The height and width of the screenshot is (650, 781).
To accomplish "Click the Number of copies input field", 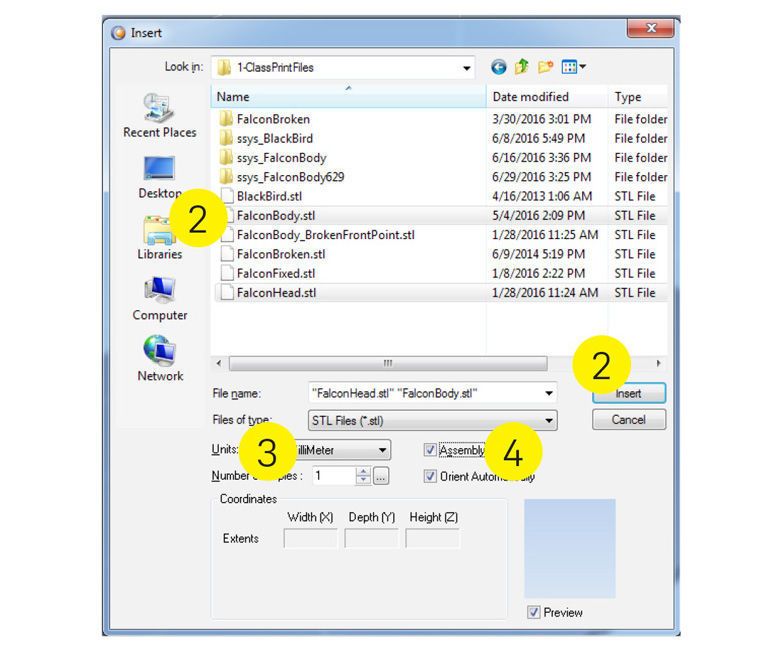I will click(334, 476).
